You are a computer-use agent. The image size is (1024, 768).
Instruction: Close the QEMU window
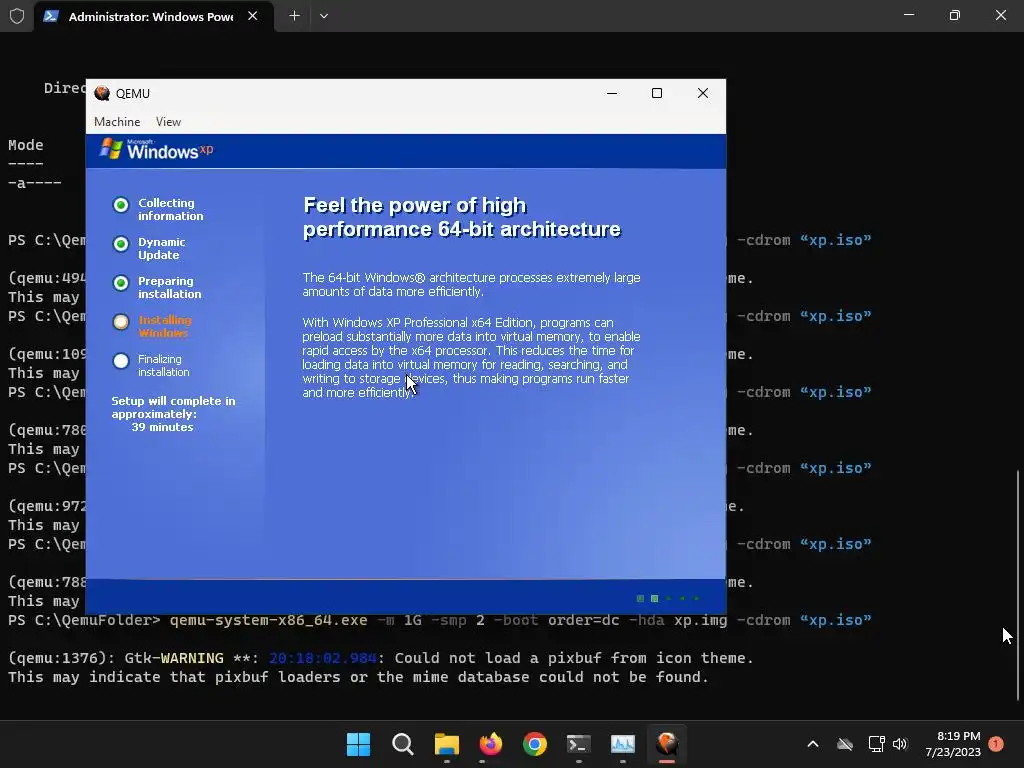pyautogui.click(x=703, y=93)
